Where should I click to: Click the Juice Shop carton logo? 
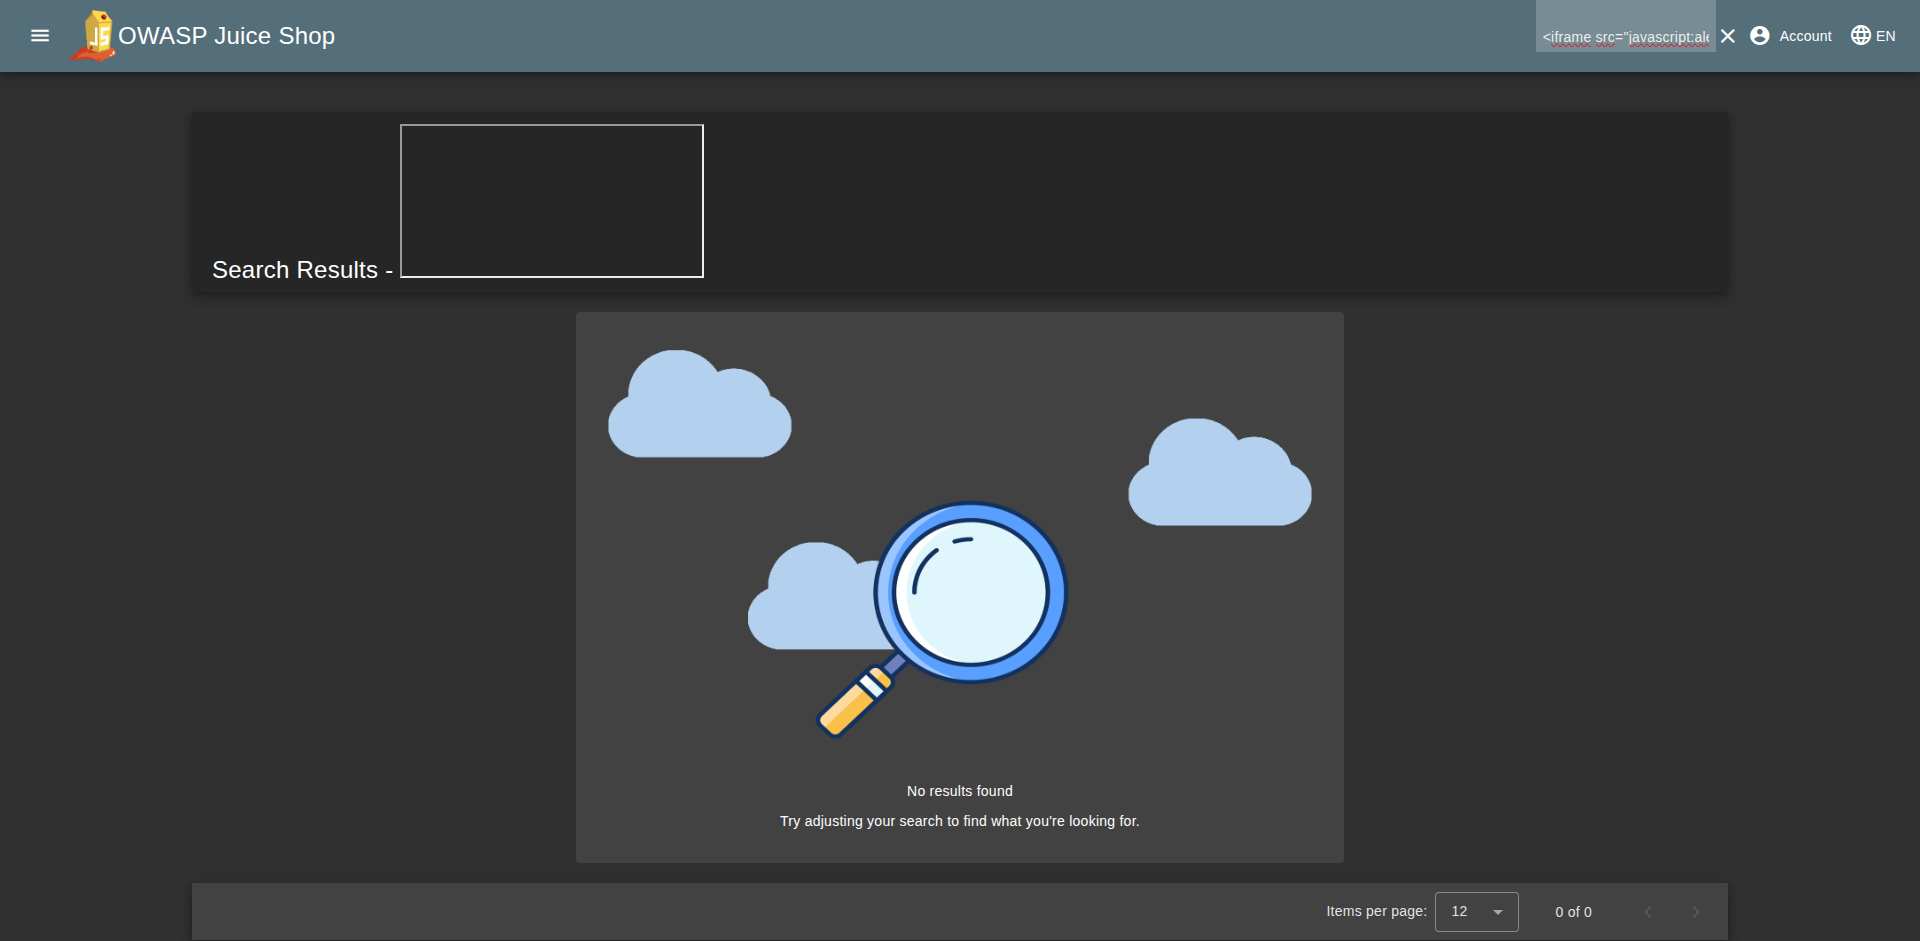94,36
